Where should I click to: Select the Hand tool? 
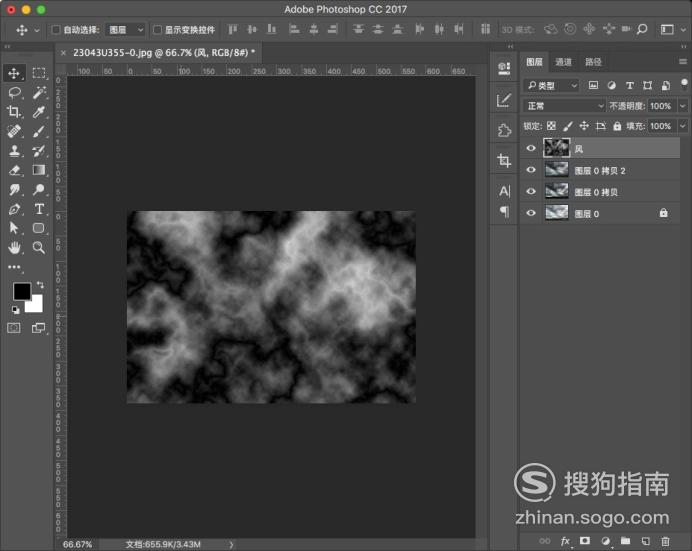click(x=14, y=247)
